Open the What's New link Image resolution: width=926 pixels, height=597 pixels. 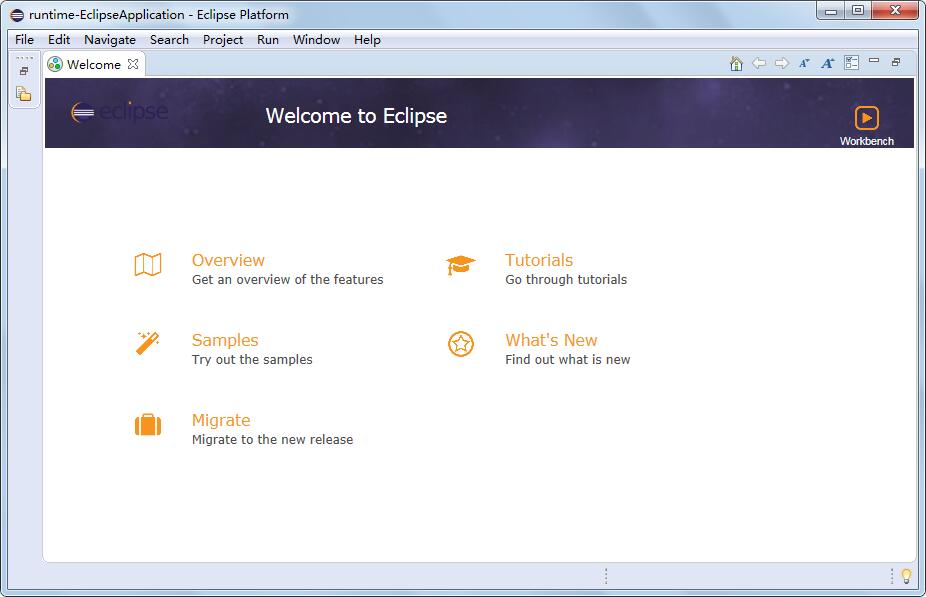[552, 340]
